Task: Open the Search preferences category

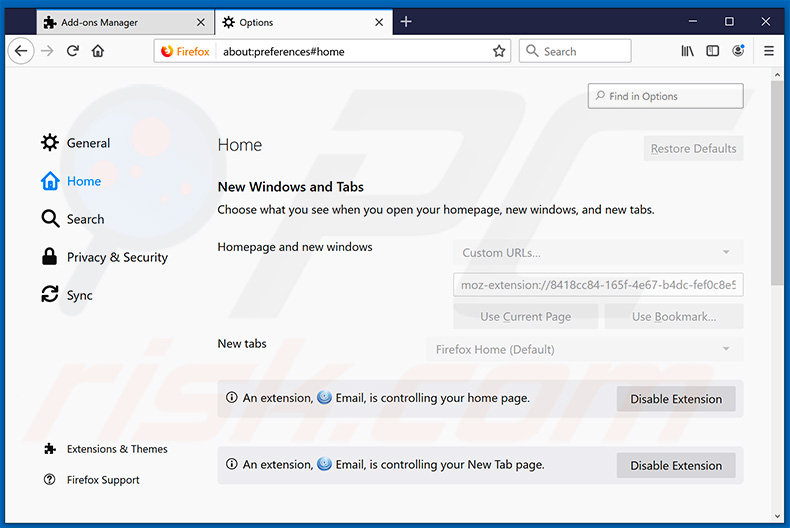Action: point(85,219)
